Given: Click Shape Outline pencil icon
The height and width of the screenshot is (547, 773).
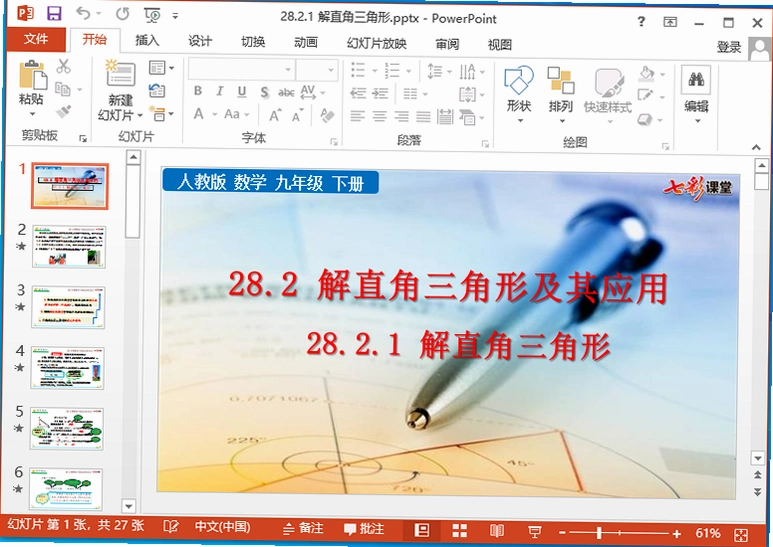Looking at the screenshot, I should click(x=645, y=96).
